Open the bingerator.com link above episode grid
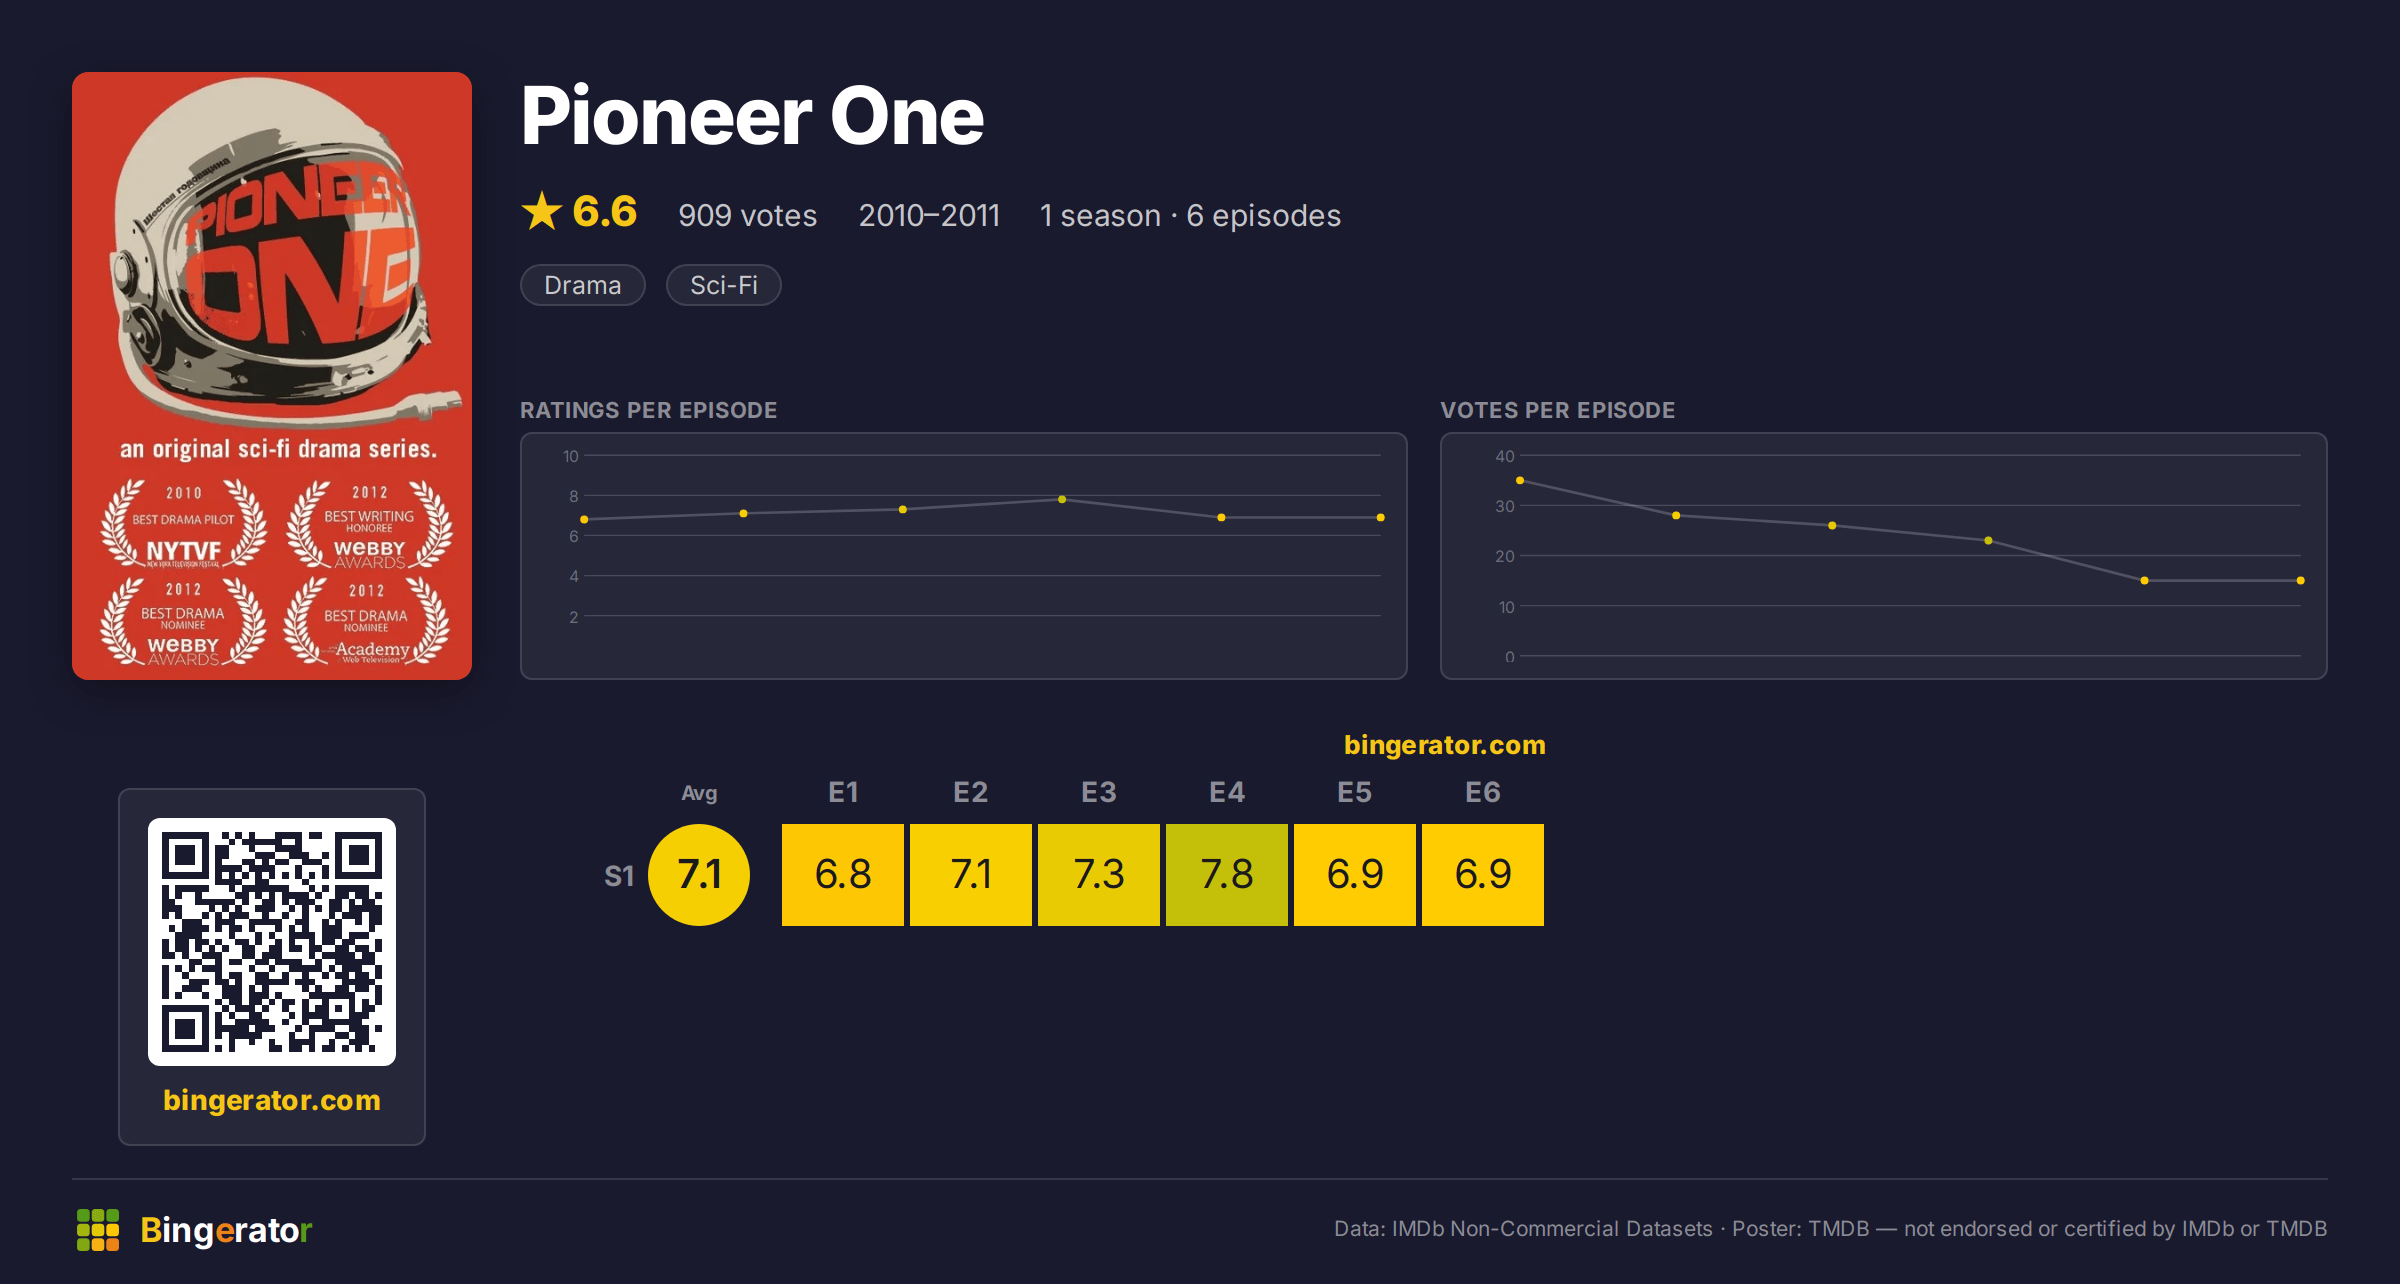 (1445, 745)
